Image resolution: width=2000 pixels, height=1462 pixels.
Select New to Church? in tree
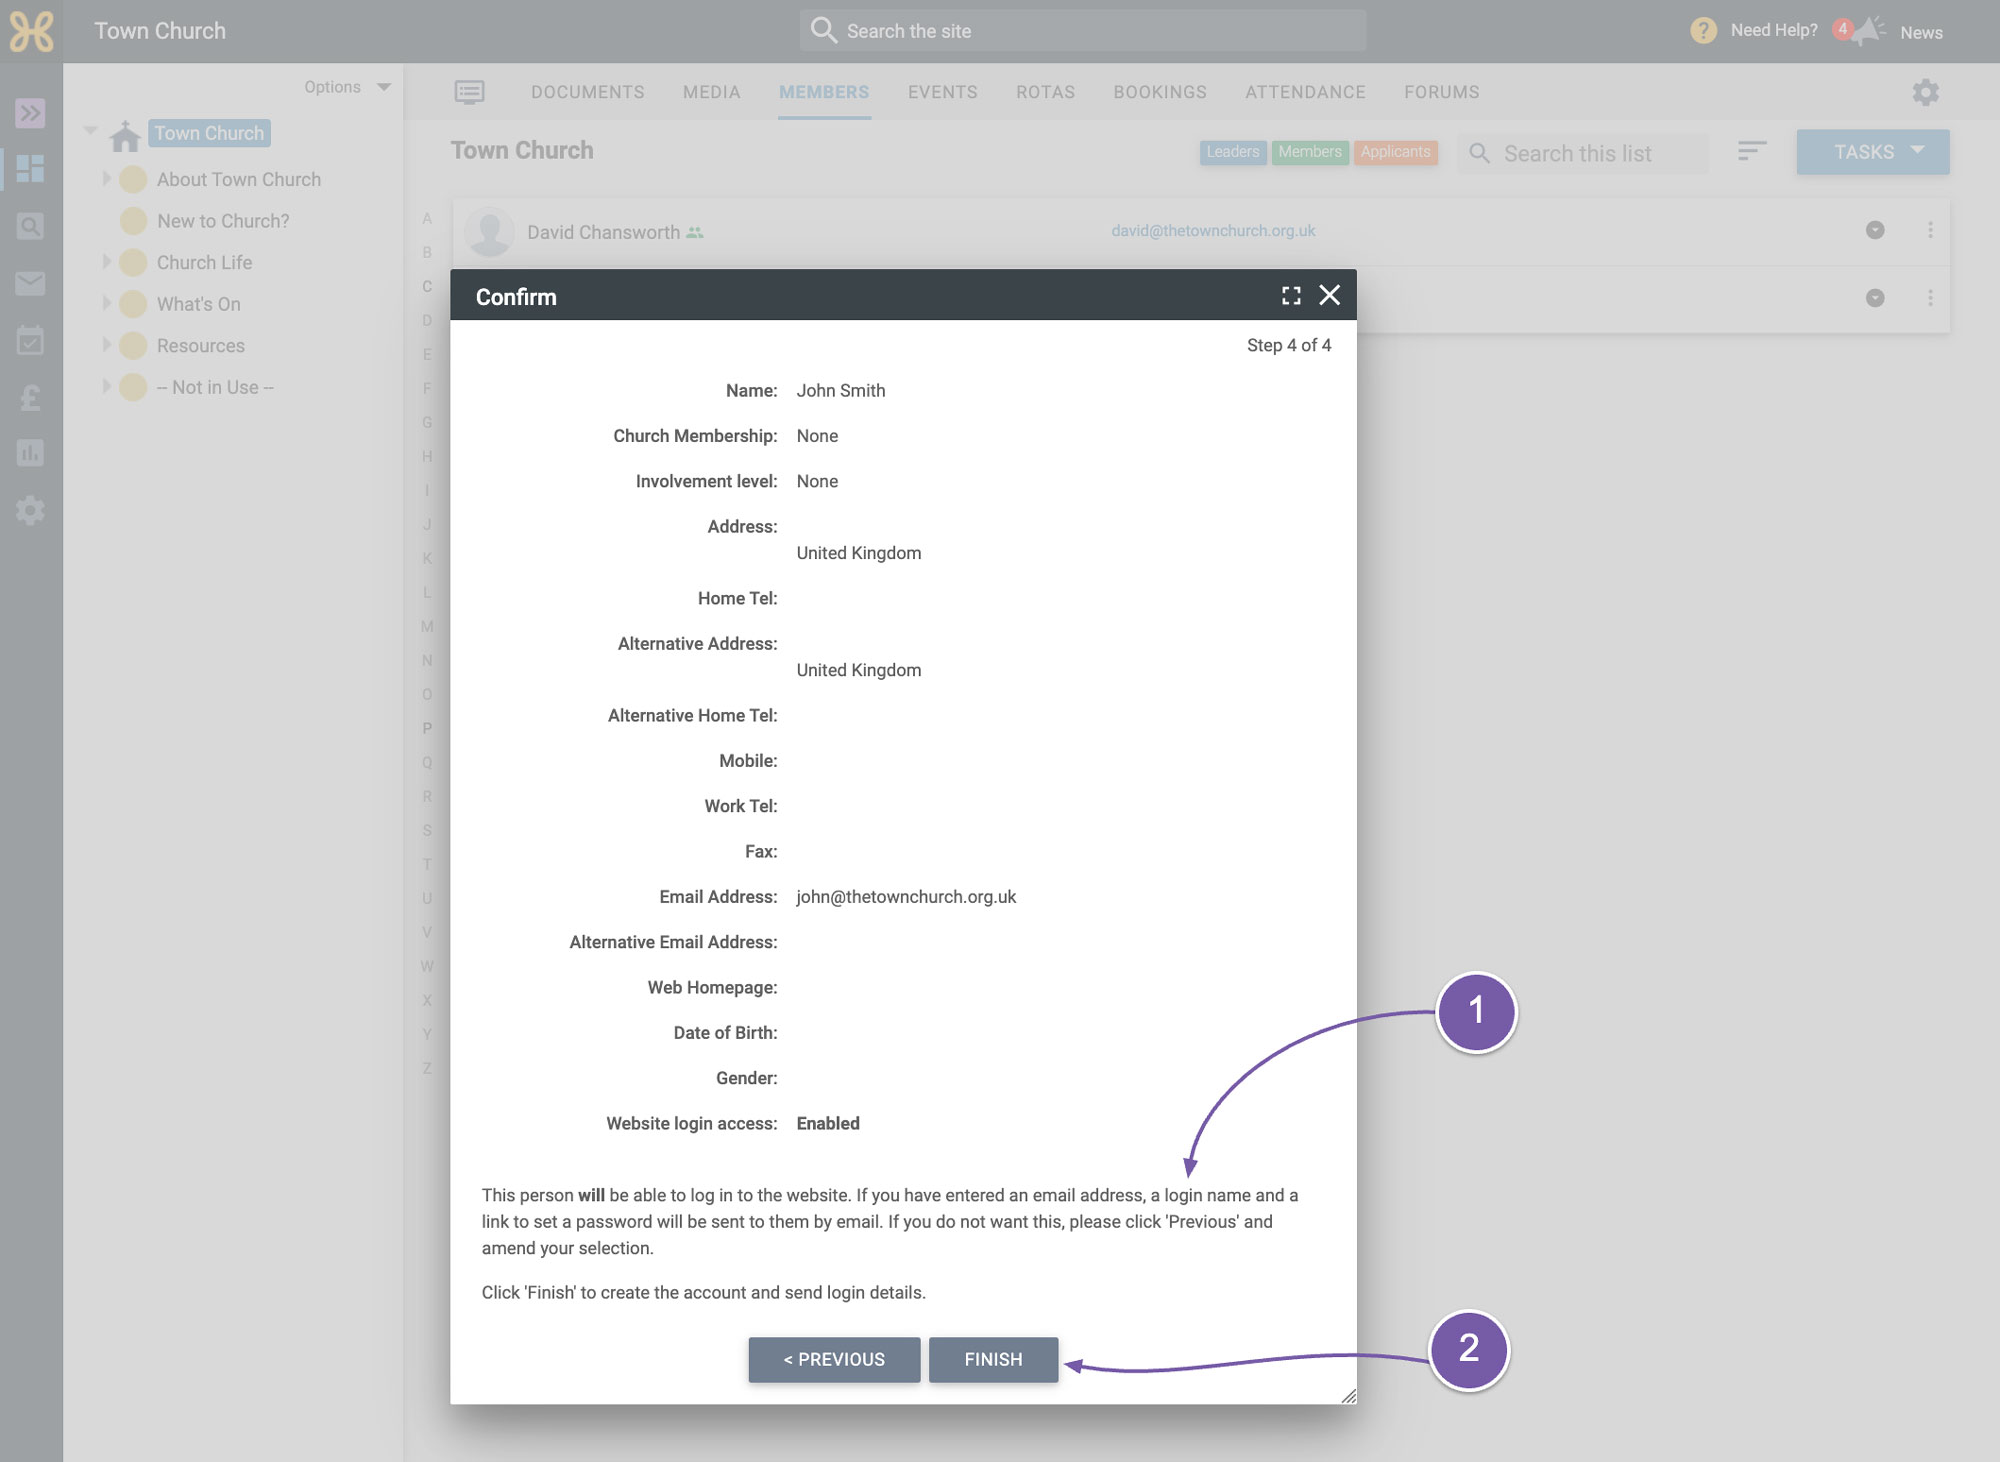pyautogui.click(x=223, y=221)
